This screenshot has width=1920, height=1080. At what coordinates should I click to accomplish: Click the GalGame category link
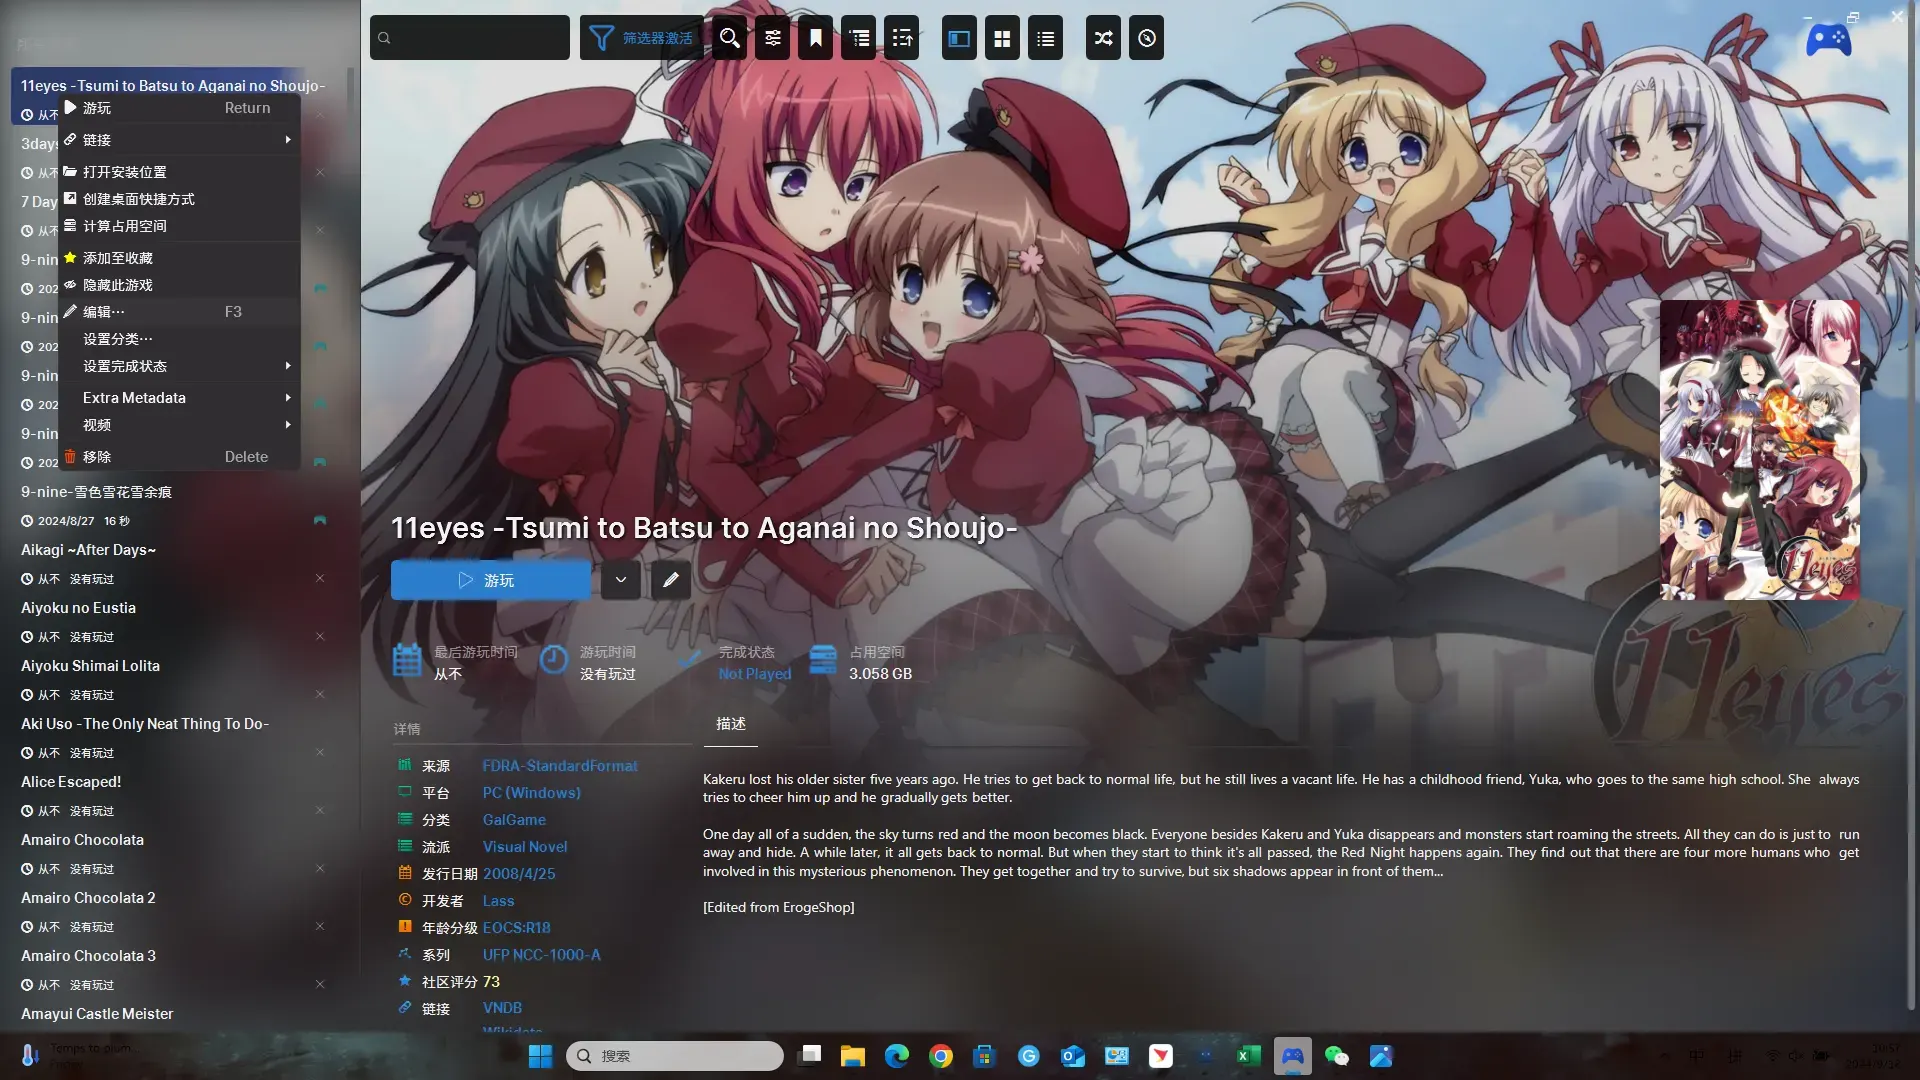[x=514, y=820]
